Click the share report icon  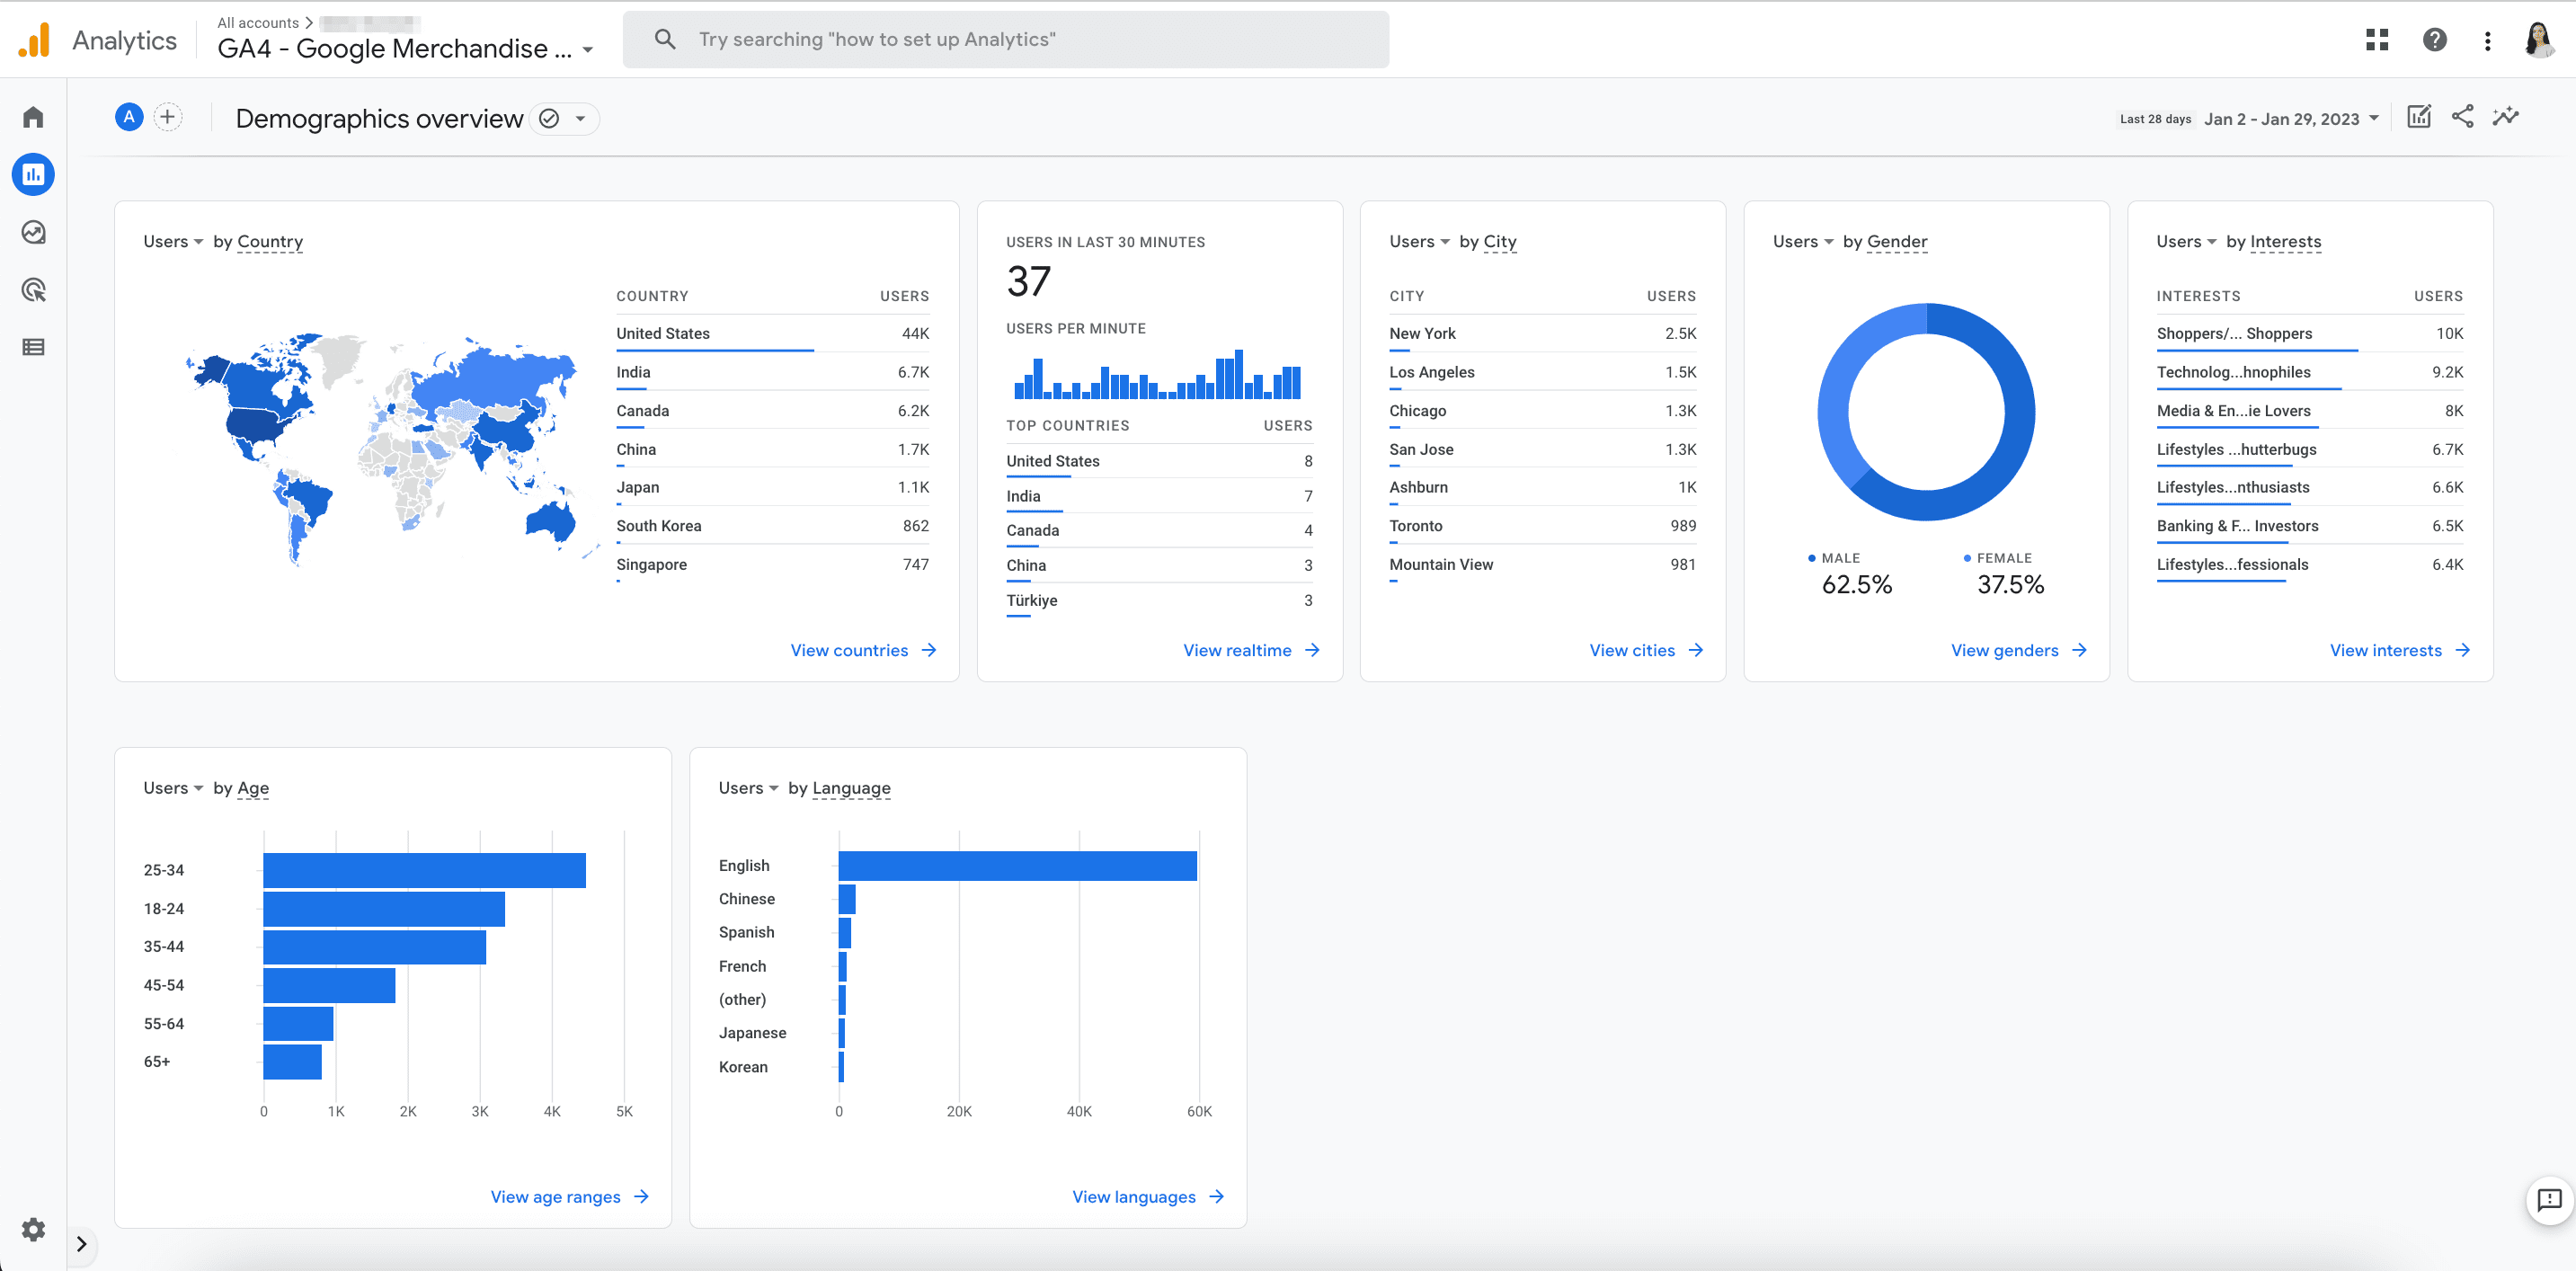[2463, 115]
